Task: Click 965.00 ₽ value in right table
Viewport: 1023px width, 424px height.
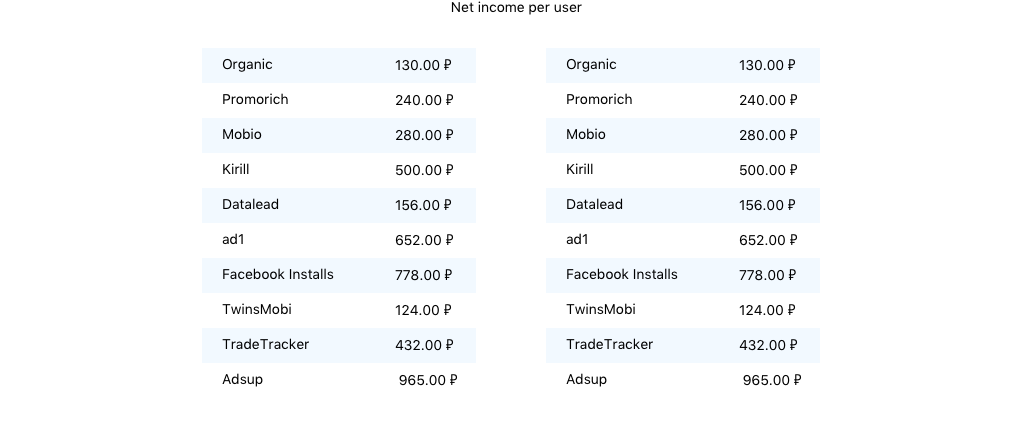Action: (772, 380)
